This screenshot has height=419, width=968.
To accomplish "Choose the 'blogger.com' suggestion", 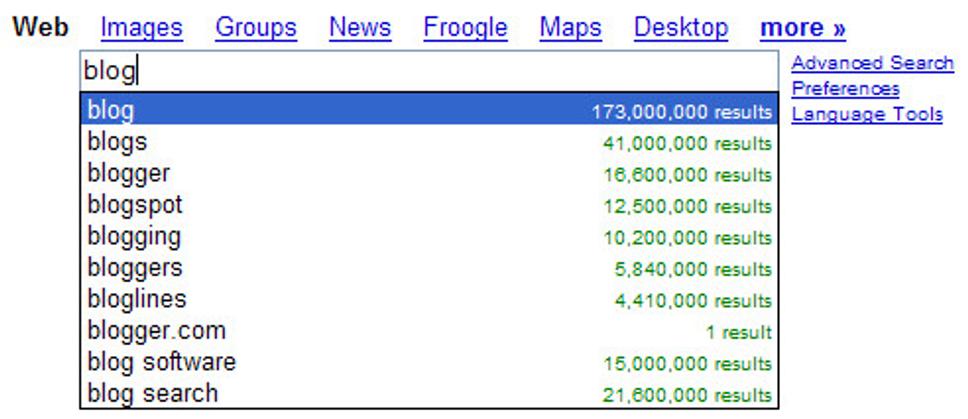I will click(429, 331).
